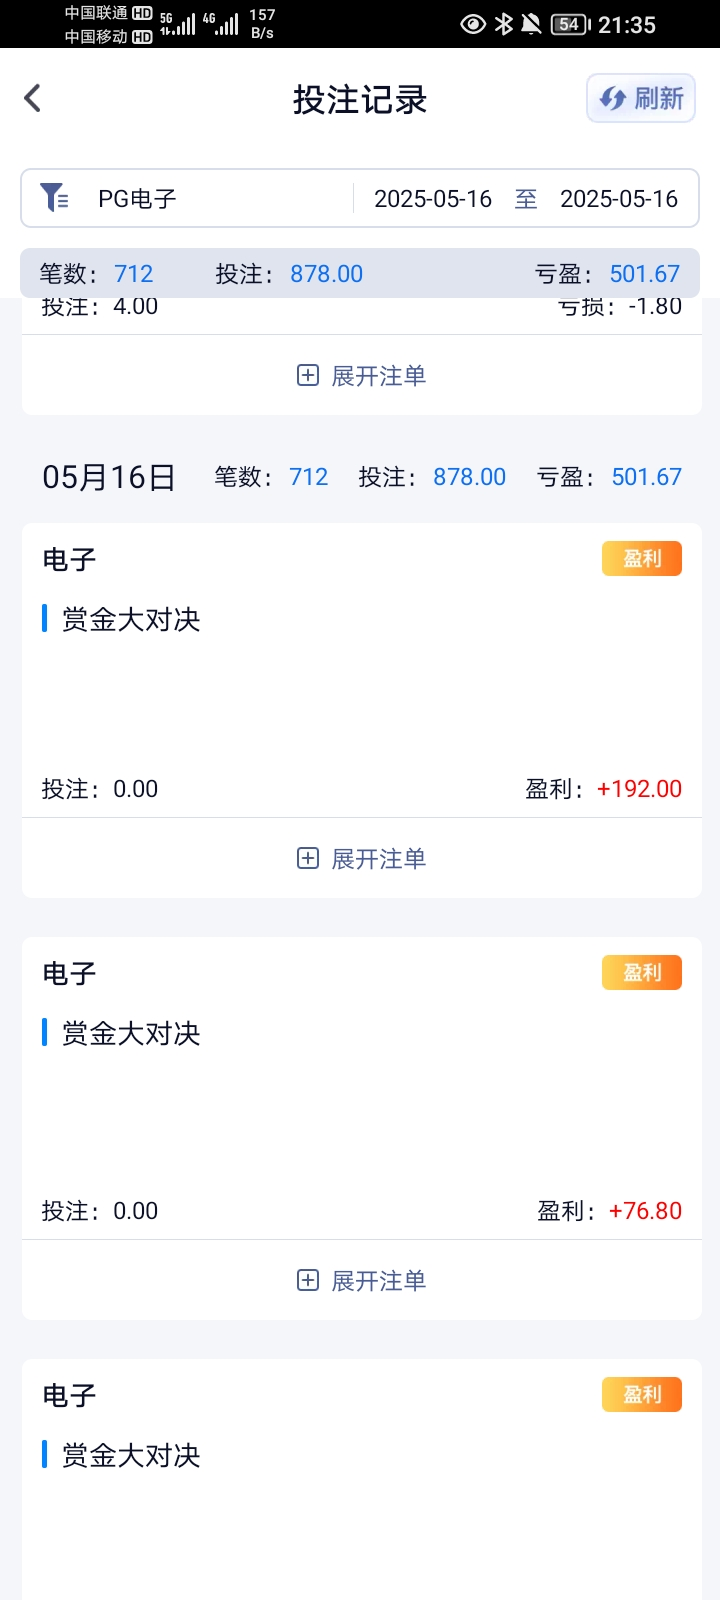The image size is (720, 1600).
Task: Open the PG电子 filter funnel icon
Action: [x=54, y=198]
